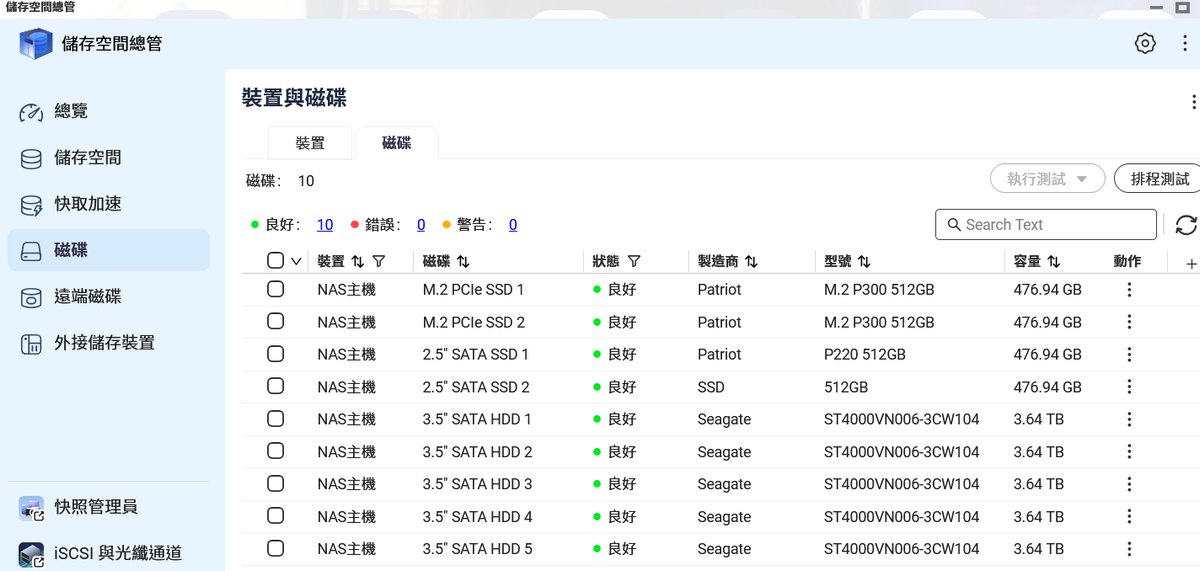Open actions menu for M.2 PCIe SSD 1

1129,290
